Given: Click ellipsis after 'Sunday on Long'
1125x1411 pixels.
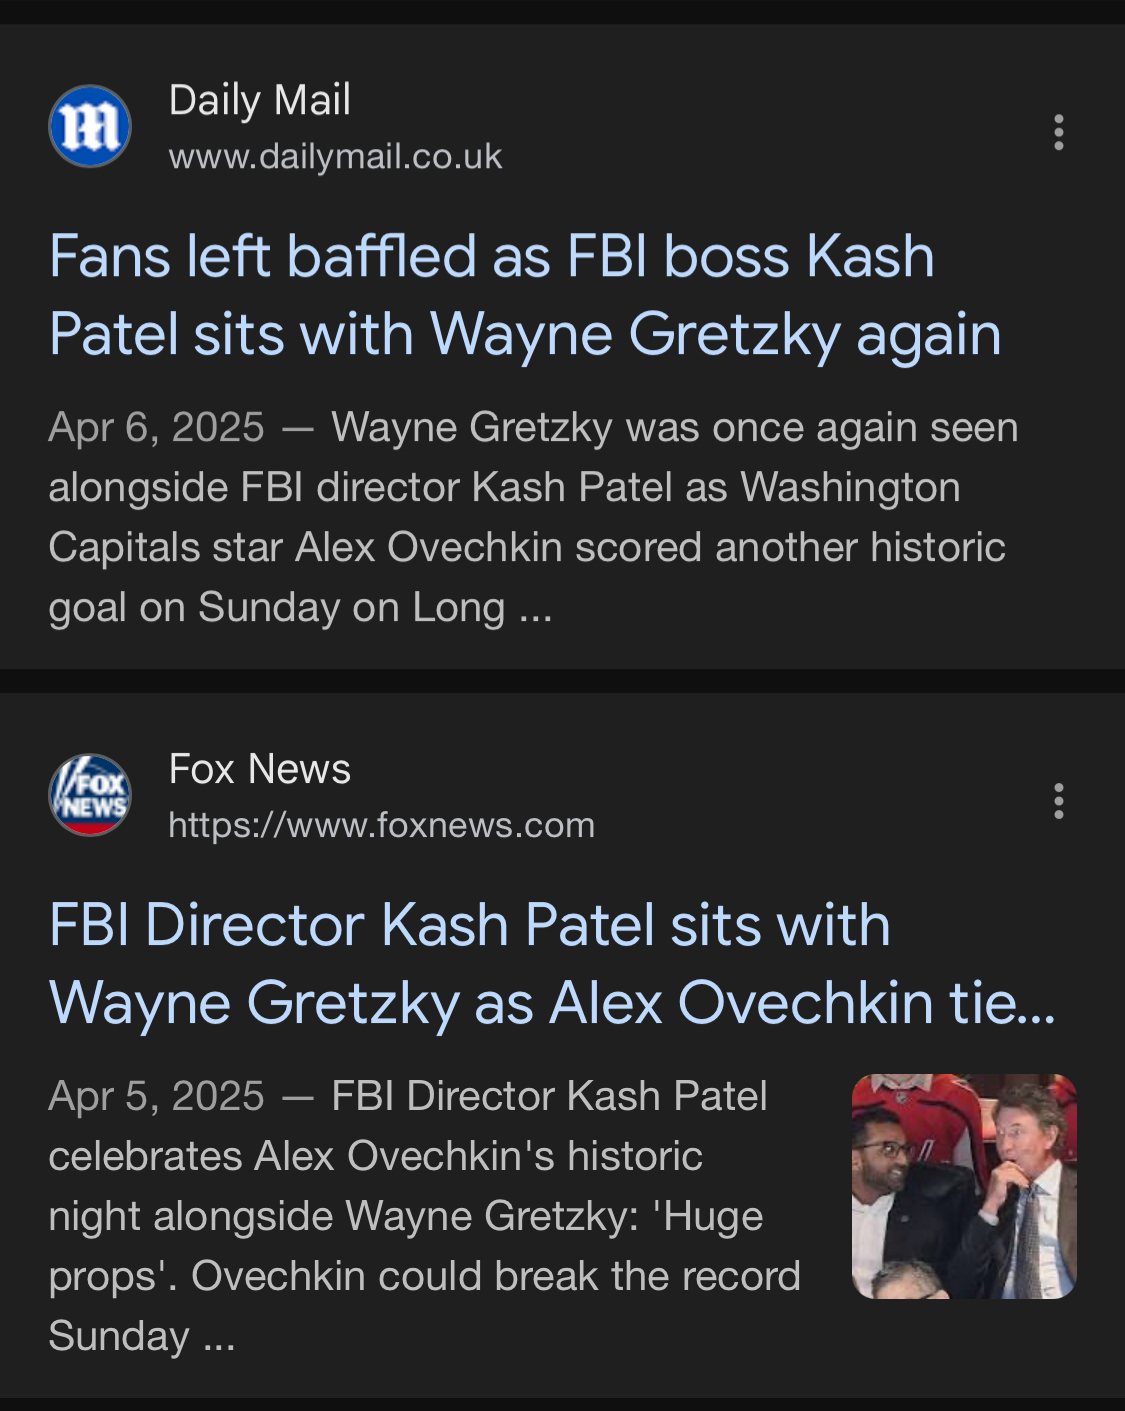Looking at the screenshot, I should coord(536,609).
